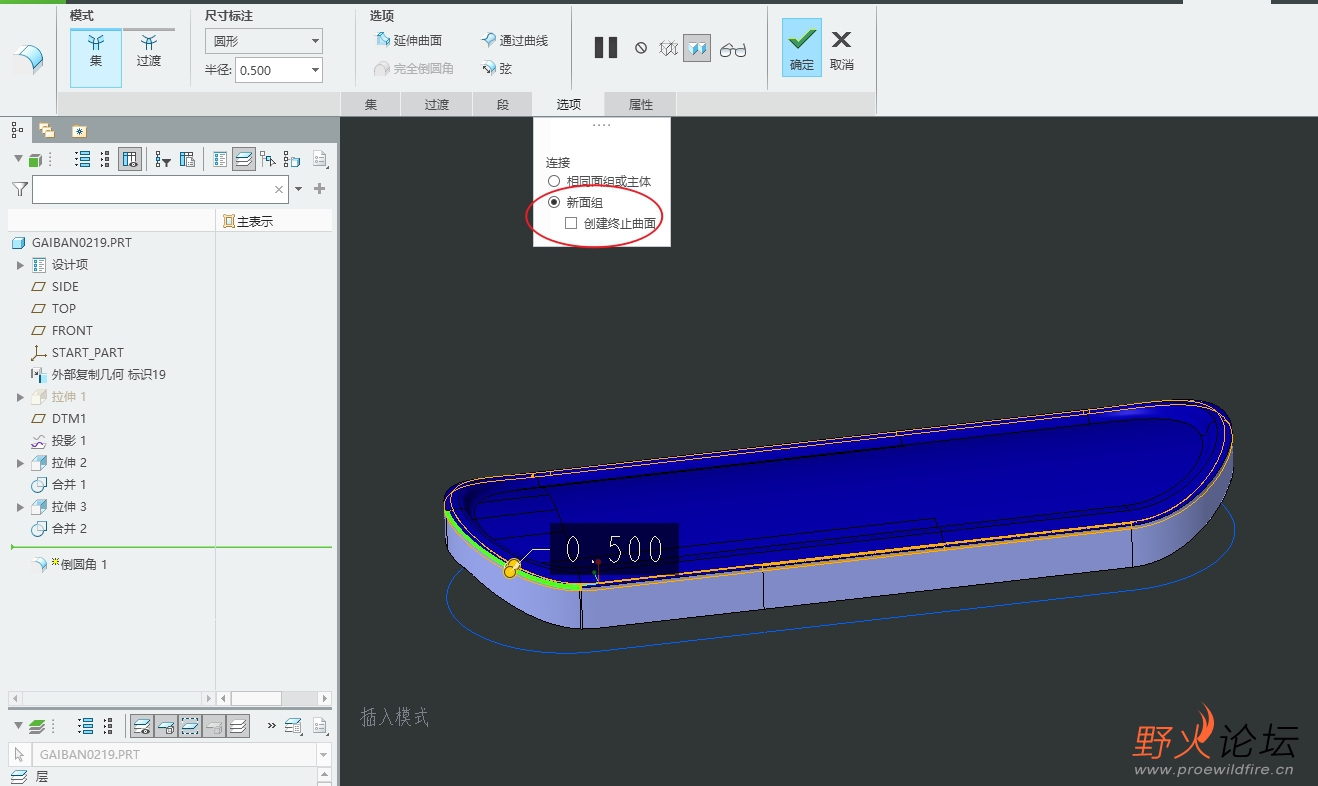Check the 创建终止曲面 checkbox
The height and width of the screenshot is (786, 1318).
[571, 223]
